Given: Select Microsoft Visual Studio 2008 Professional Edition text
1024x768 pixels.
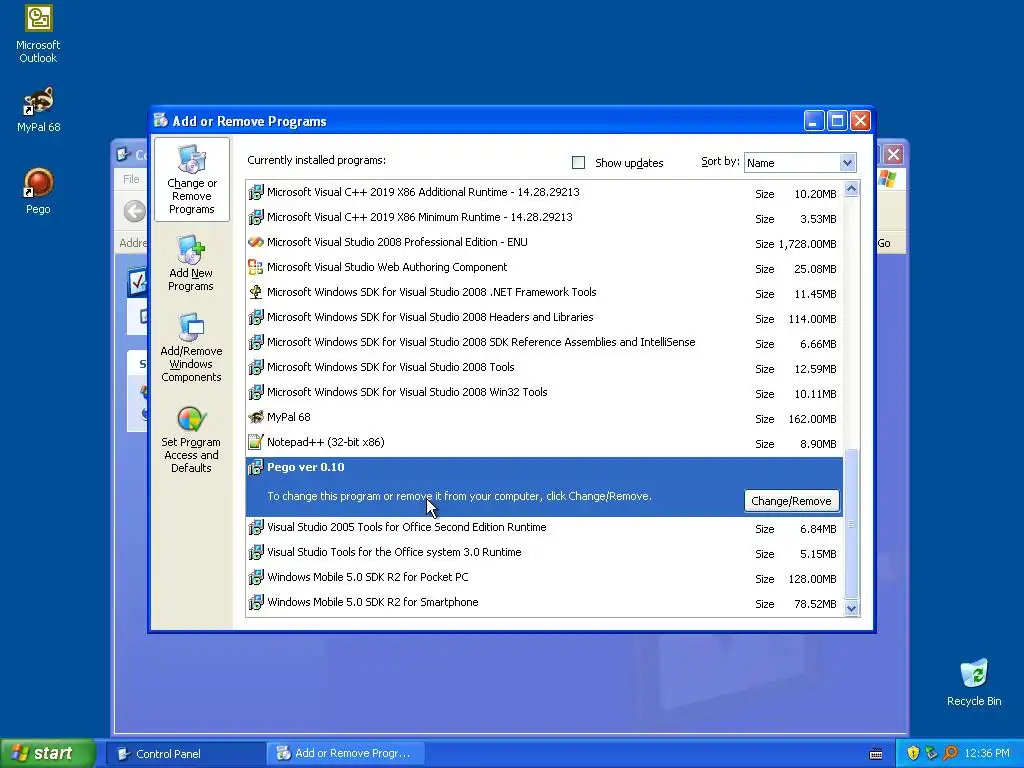Looking at the screenshot, I should click(x=397, y=242).
